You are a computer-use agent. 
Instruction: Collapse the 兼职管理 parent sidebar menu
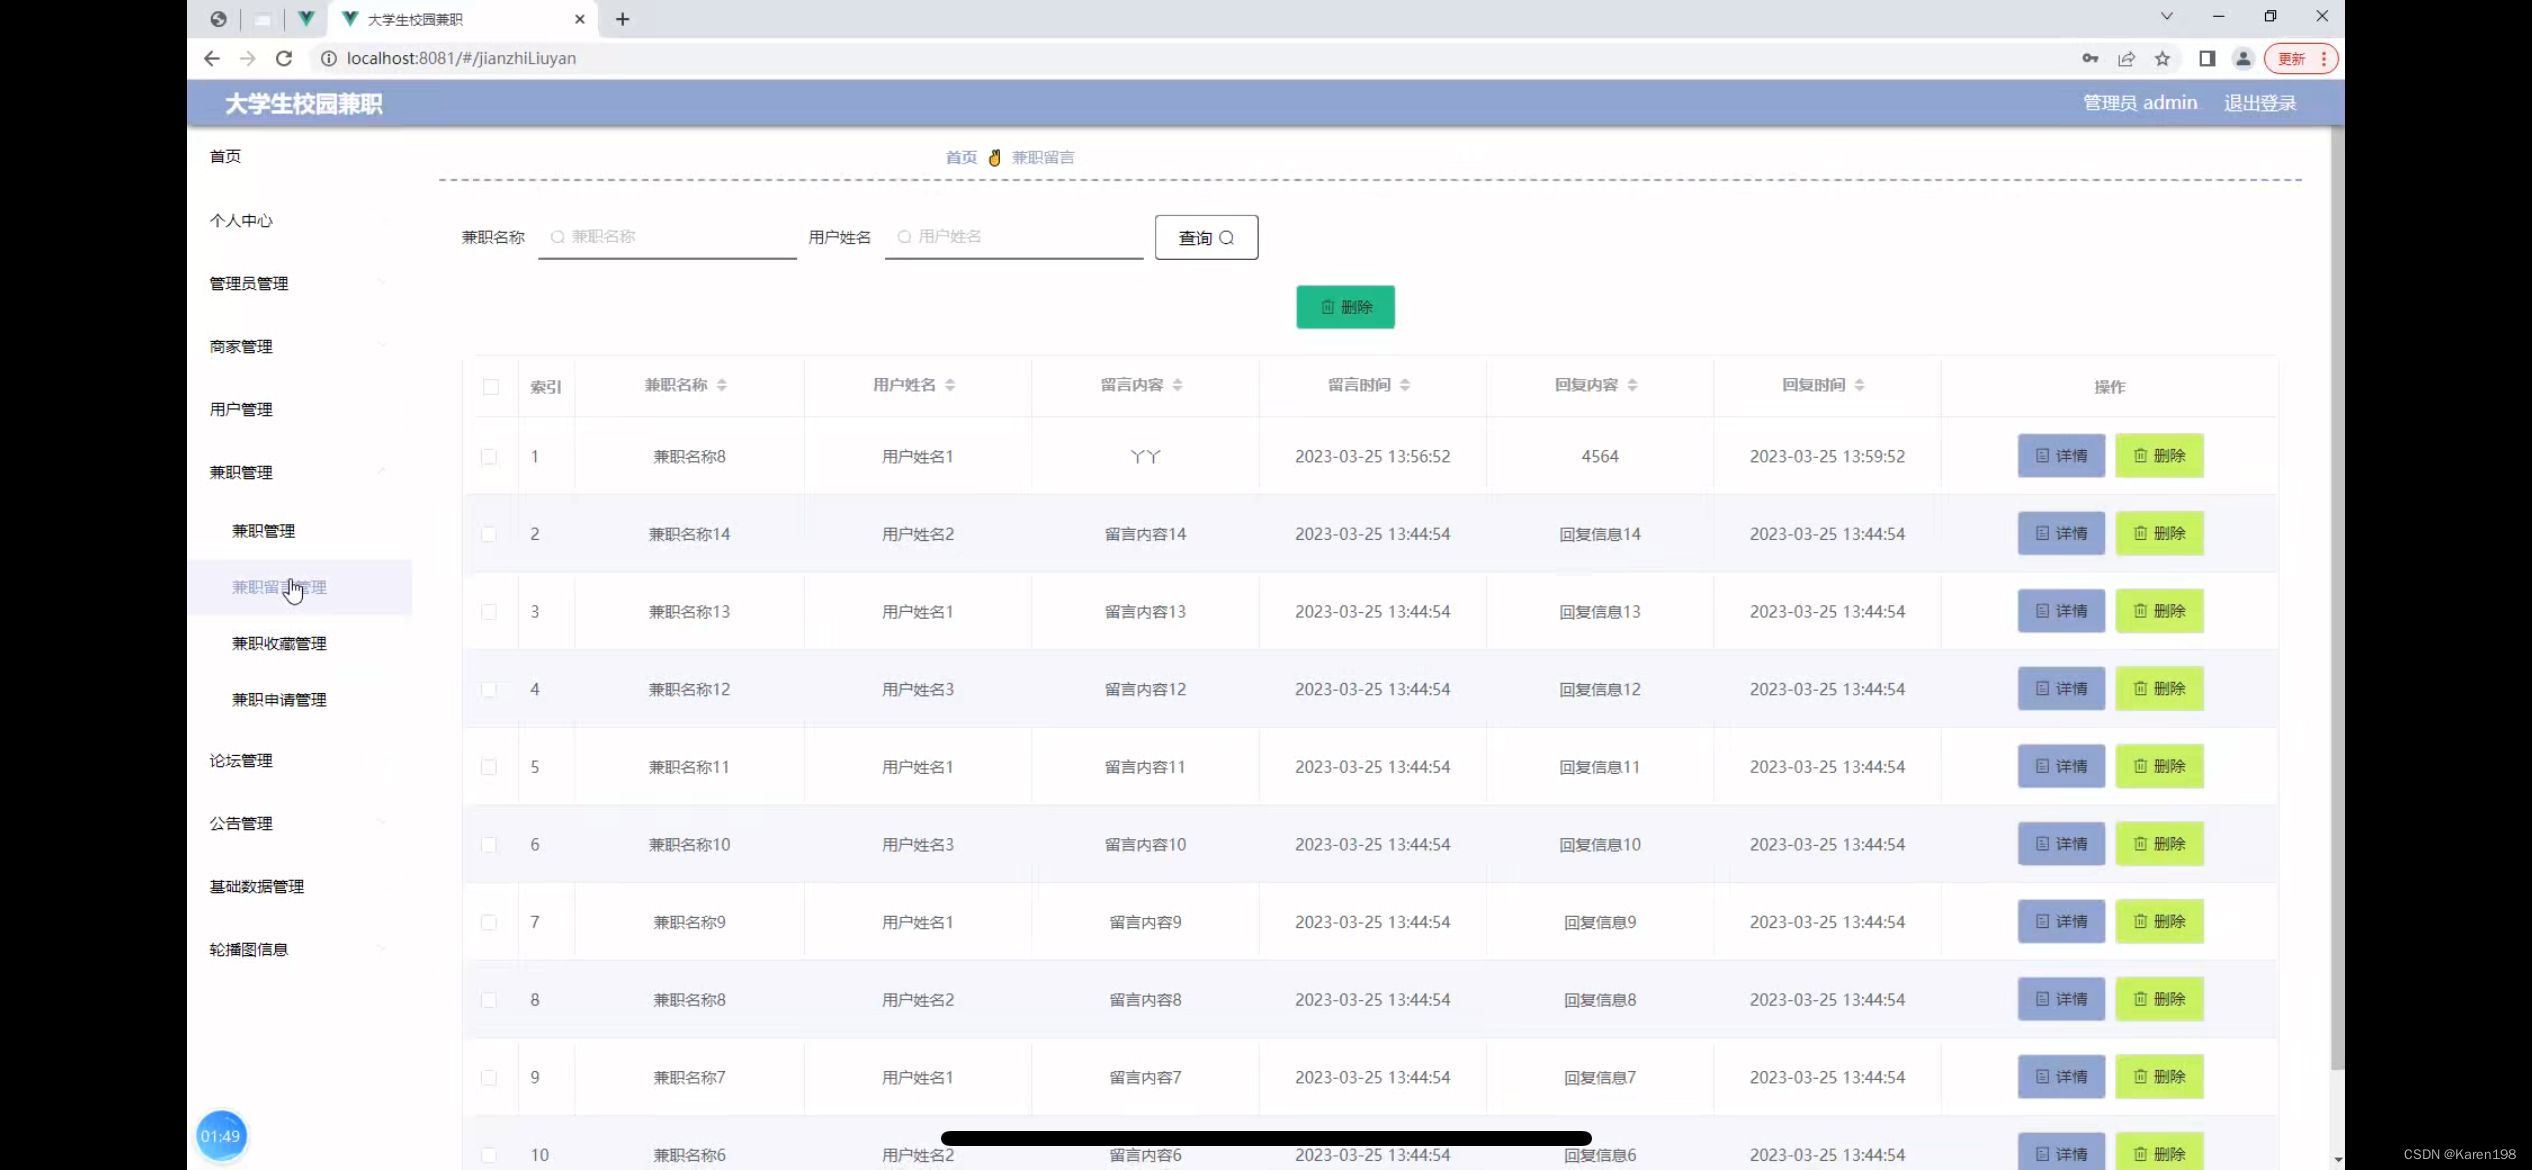pyautogui.click(x=299, y=473)
